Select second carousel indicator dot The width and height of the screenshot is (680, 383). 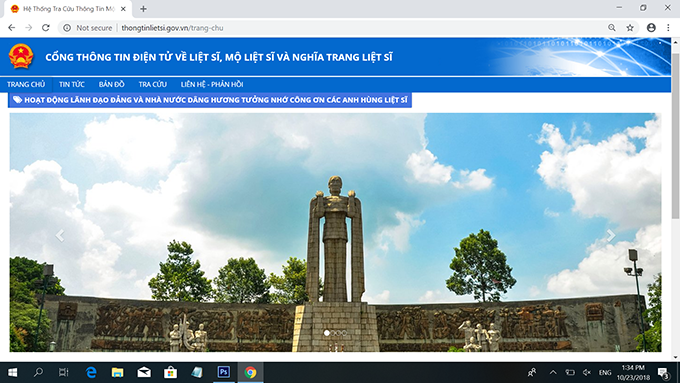(x=333, y=333)
